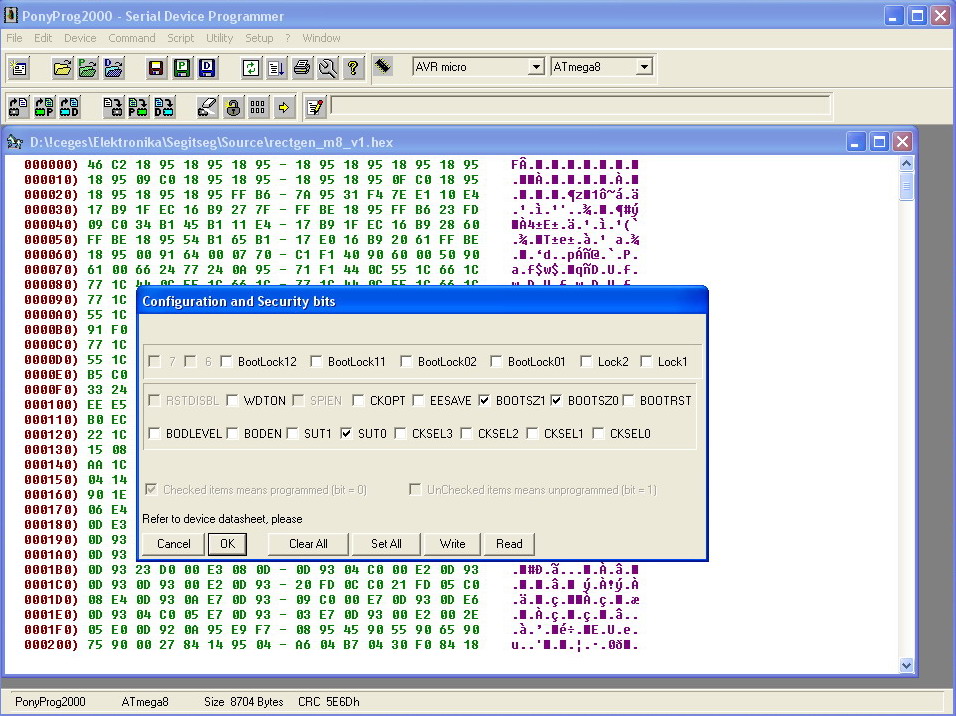956x716 pixels.
Task: Click the yellow arrow Program icon
Action: click(284, 107)
